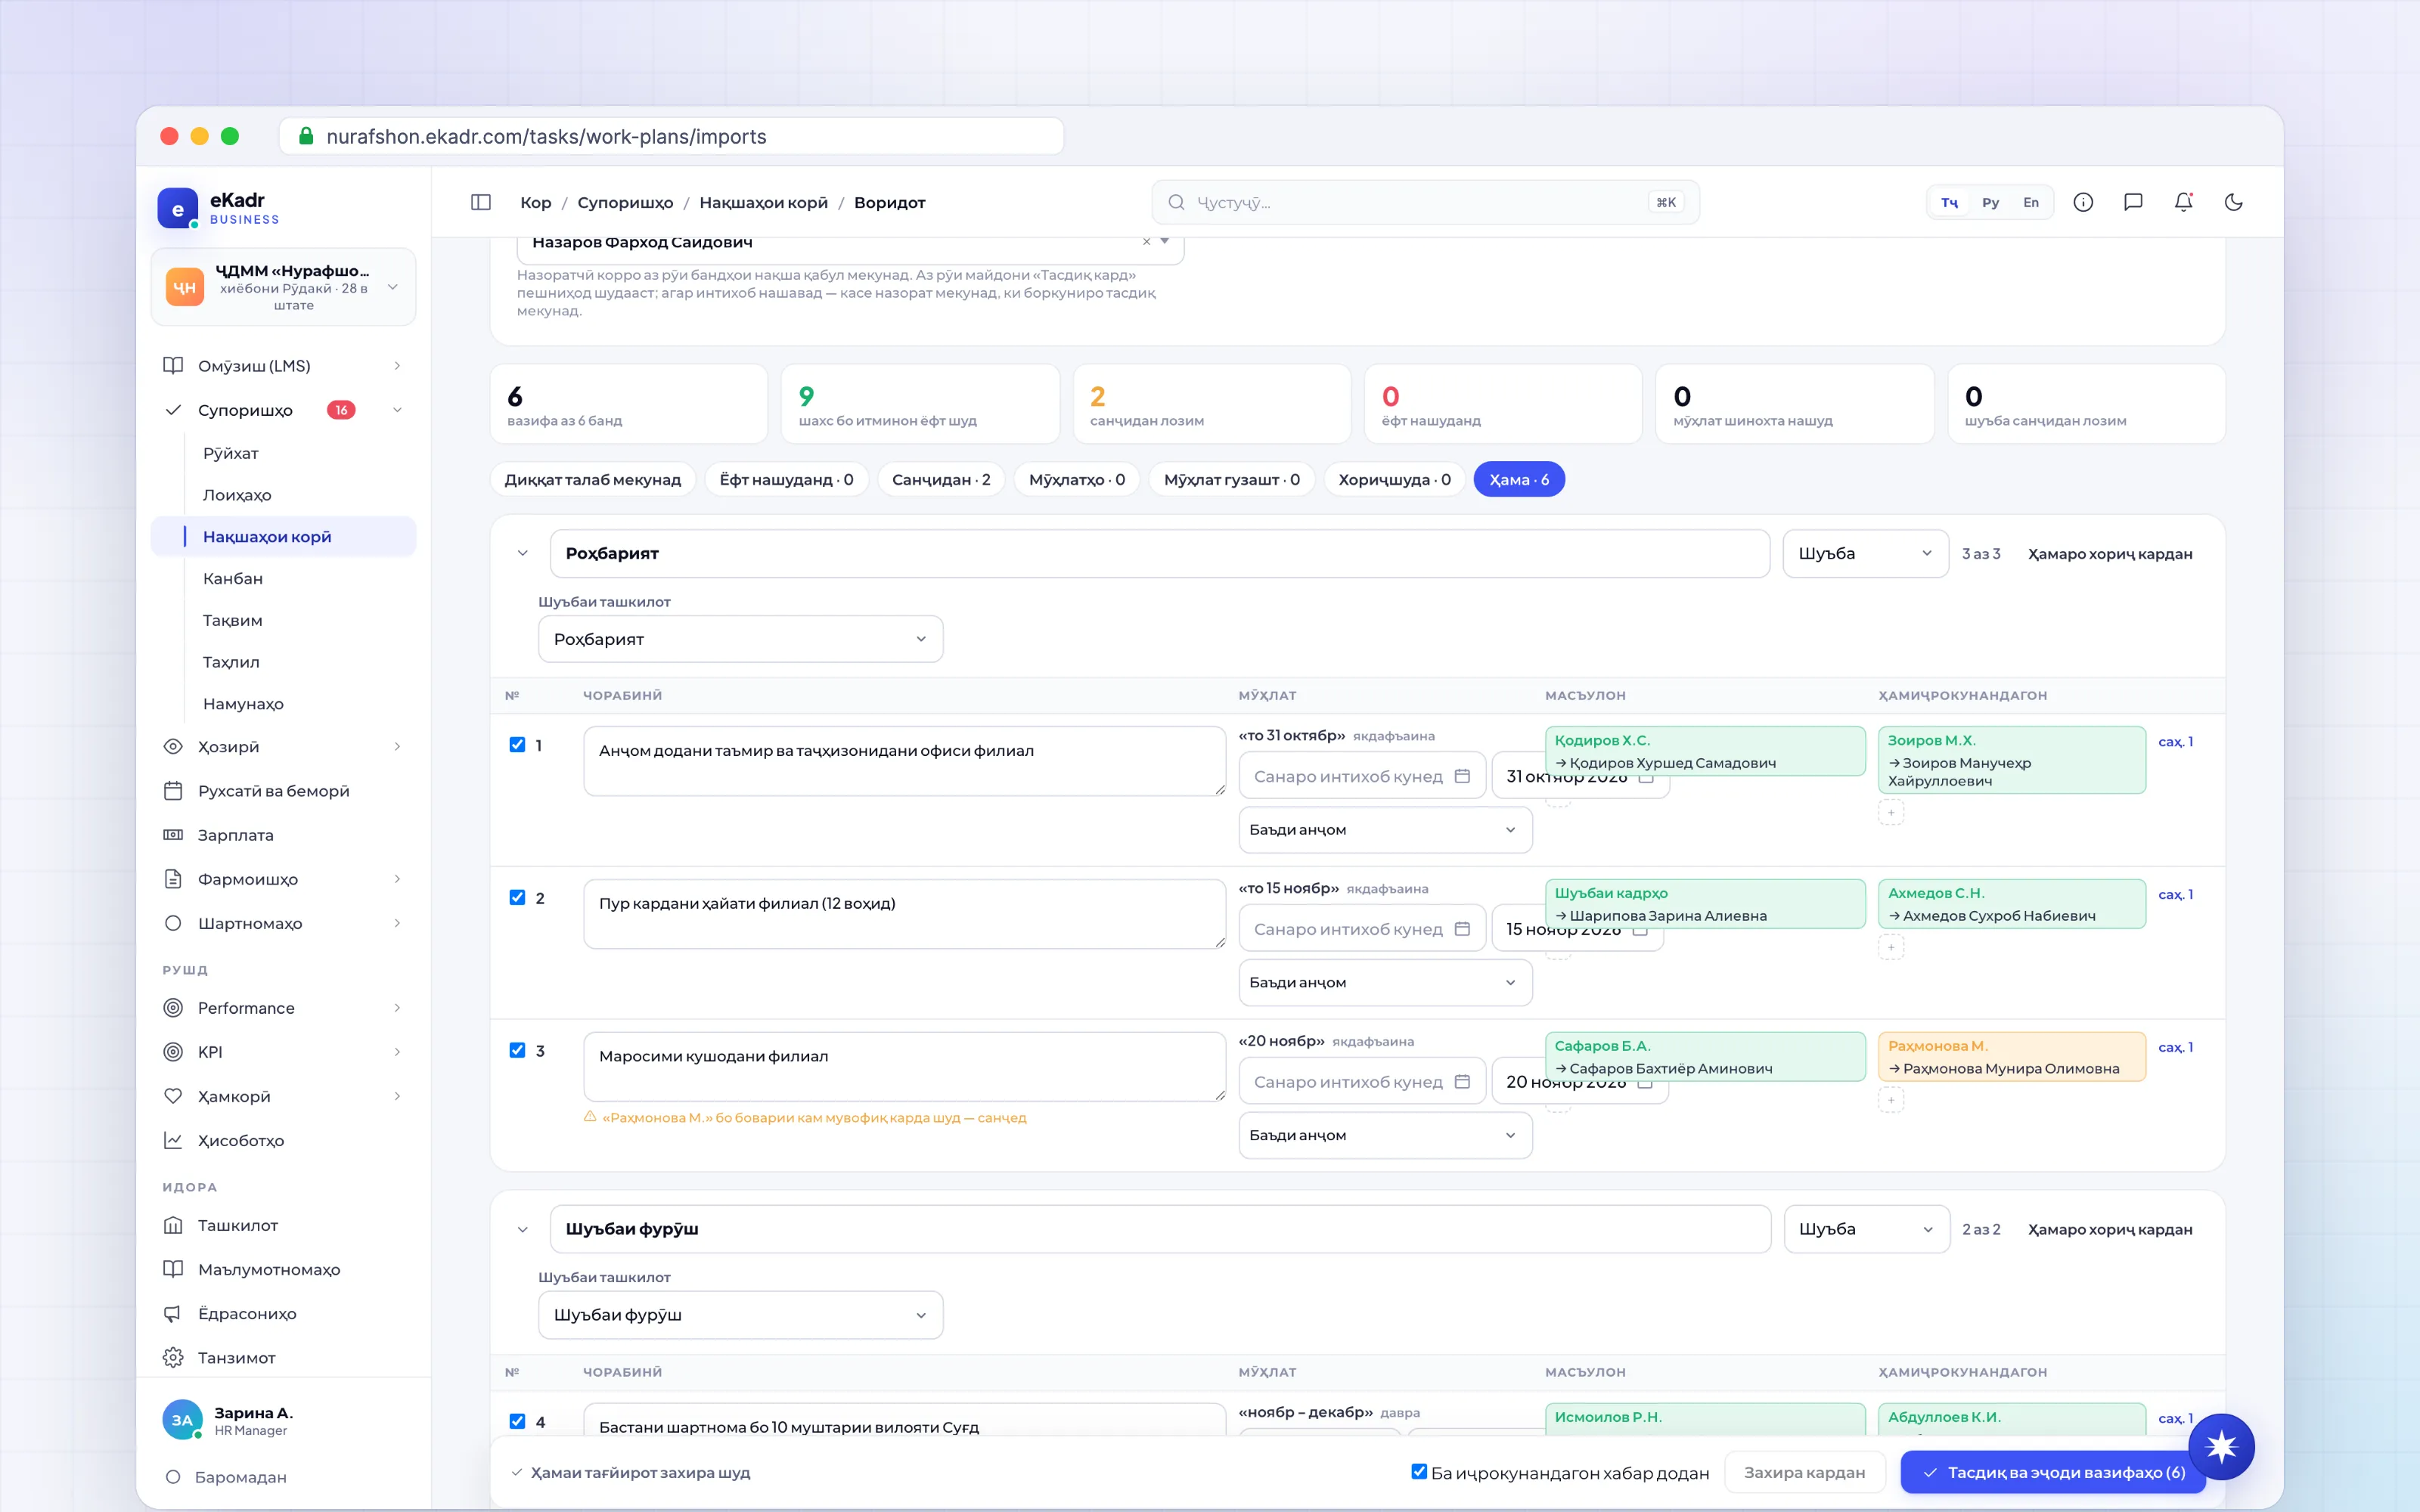
Task: Toggle Ба иҷрокунандагон хабар додан checkbox
Action: tap(1419, 1471)
